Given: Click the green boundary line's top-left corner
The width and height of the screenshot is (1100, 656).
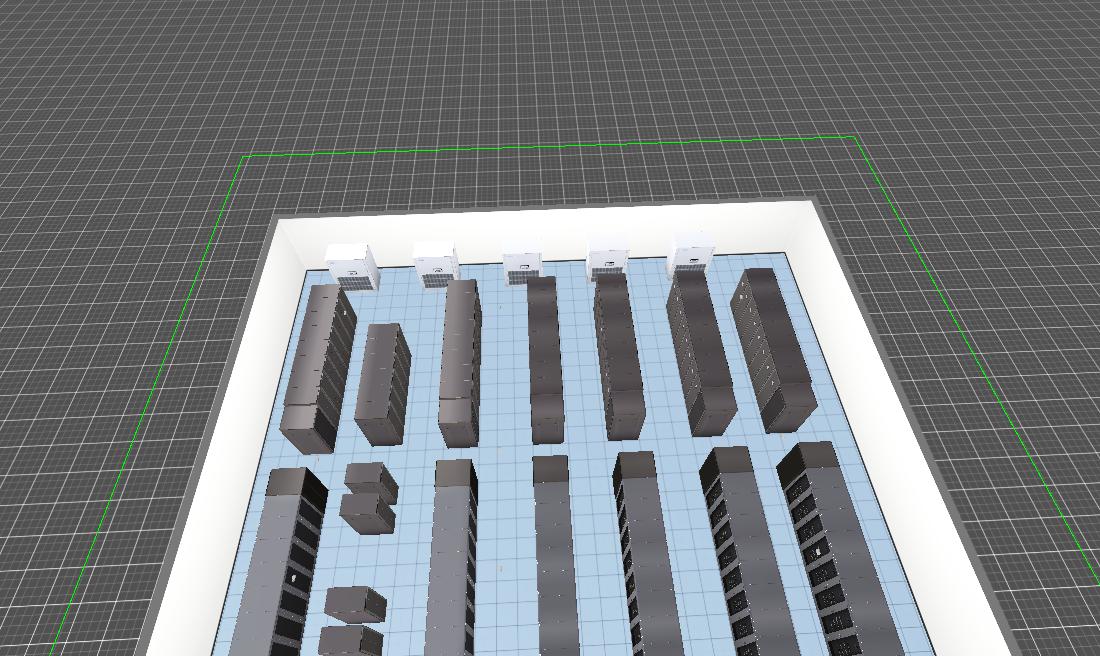Looking at the screenshot, I should click(x=243, y=156).
